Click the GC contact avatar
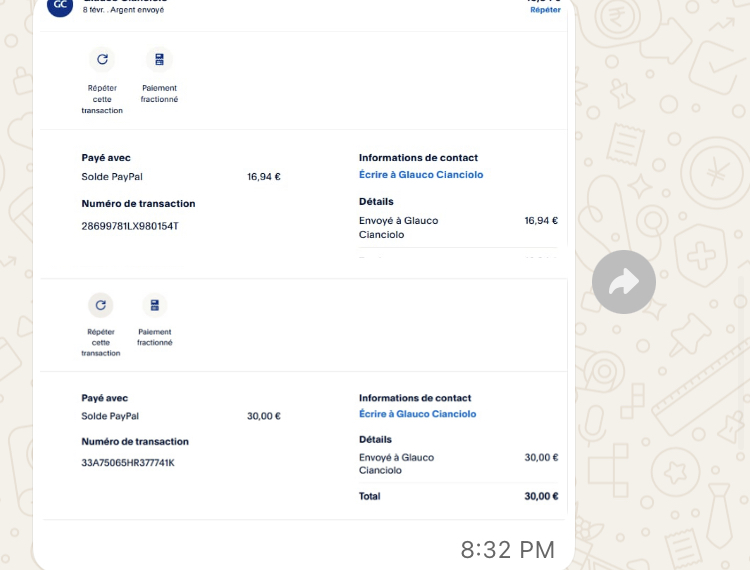750x570 pixels. 60,6
